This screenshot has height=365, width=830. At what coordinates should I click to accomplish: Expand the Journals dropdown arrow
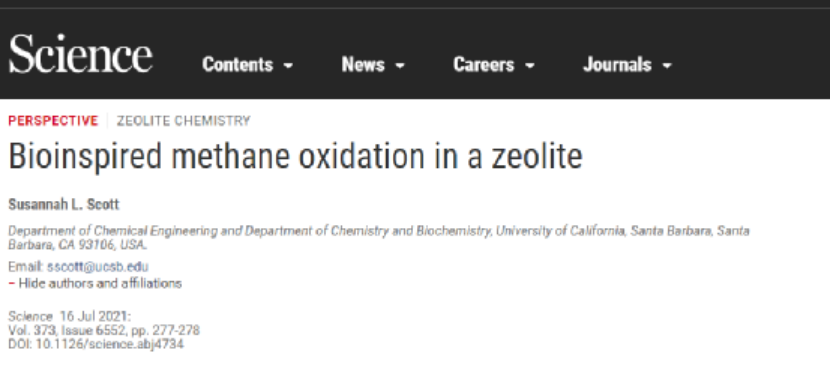(x=667, y=66)
